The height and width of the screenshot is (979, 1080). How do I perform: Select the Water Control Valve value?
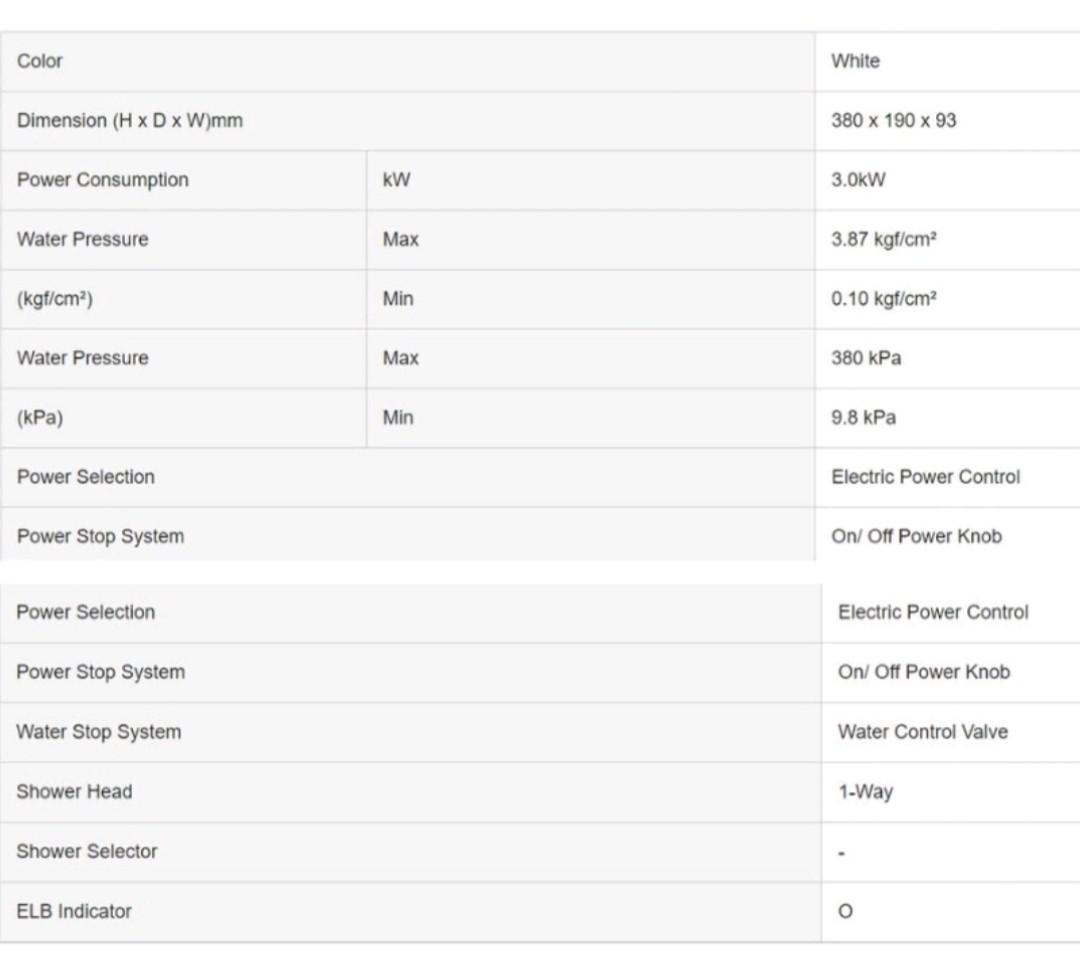pos(922,732)
